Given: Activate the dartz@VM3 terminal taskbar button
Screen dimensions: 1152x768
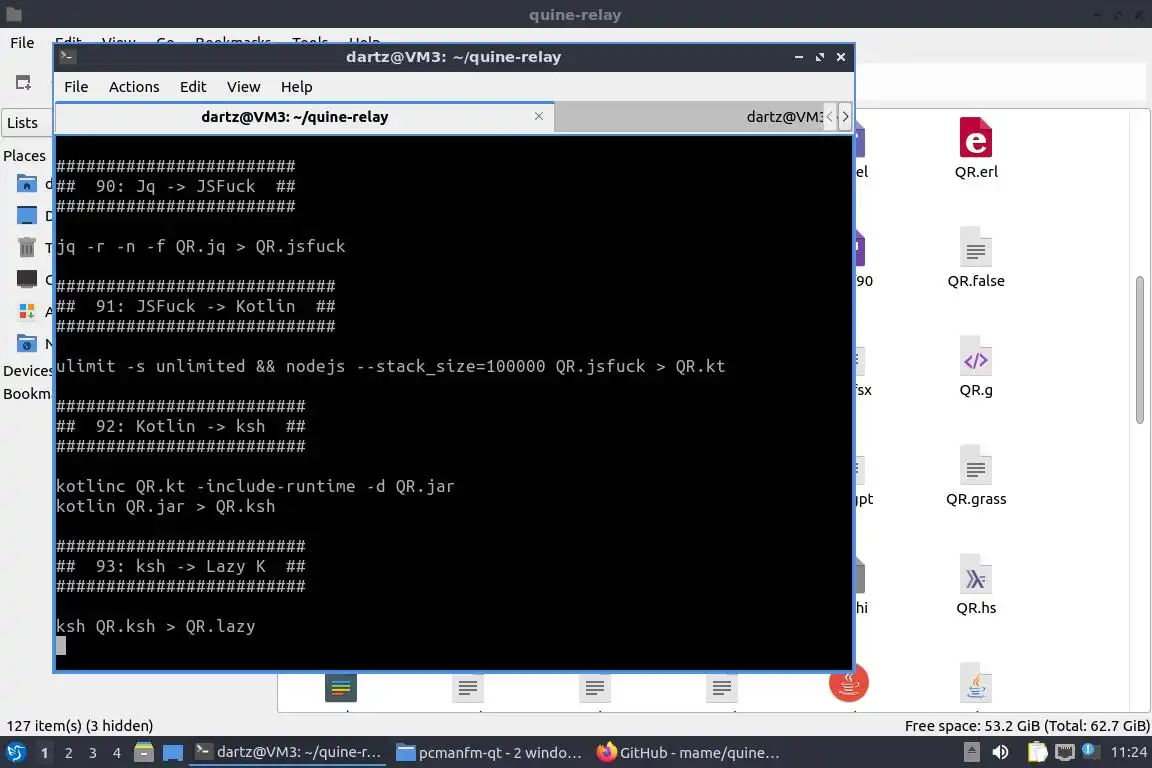Looking at the screenshot, I should click(288, 753).
